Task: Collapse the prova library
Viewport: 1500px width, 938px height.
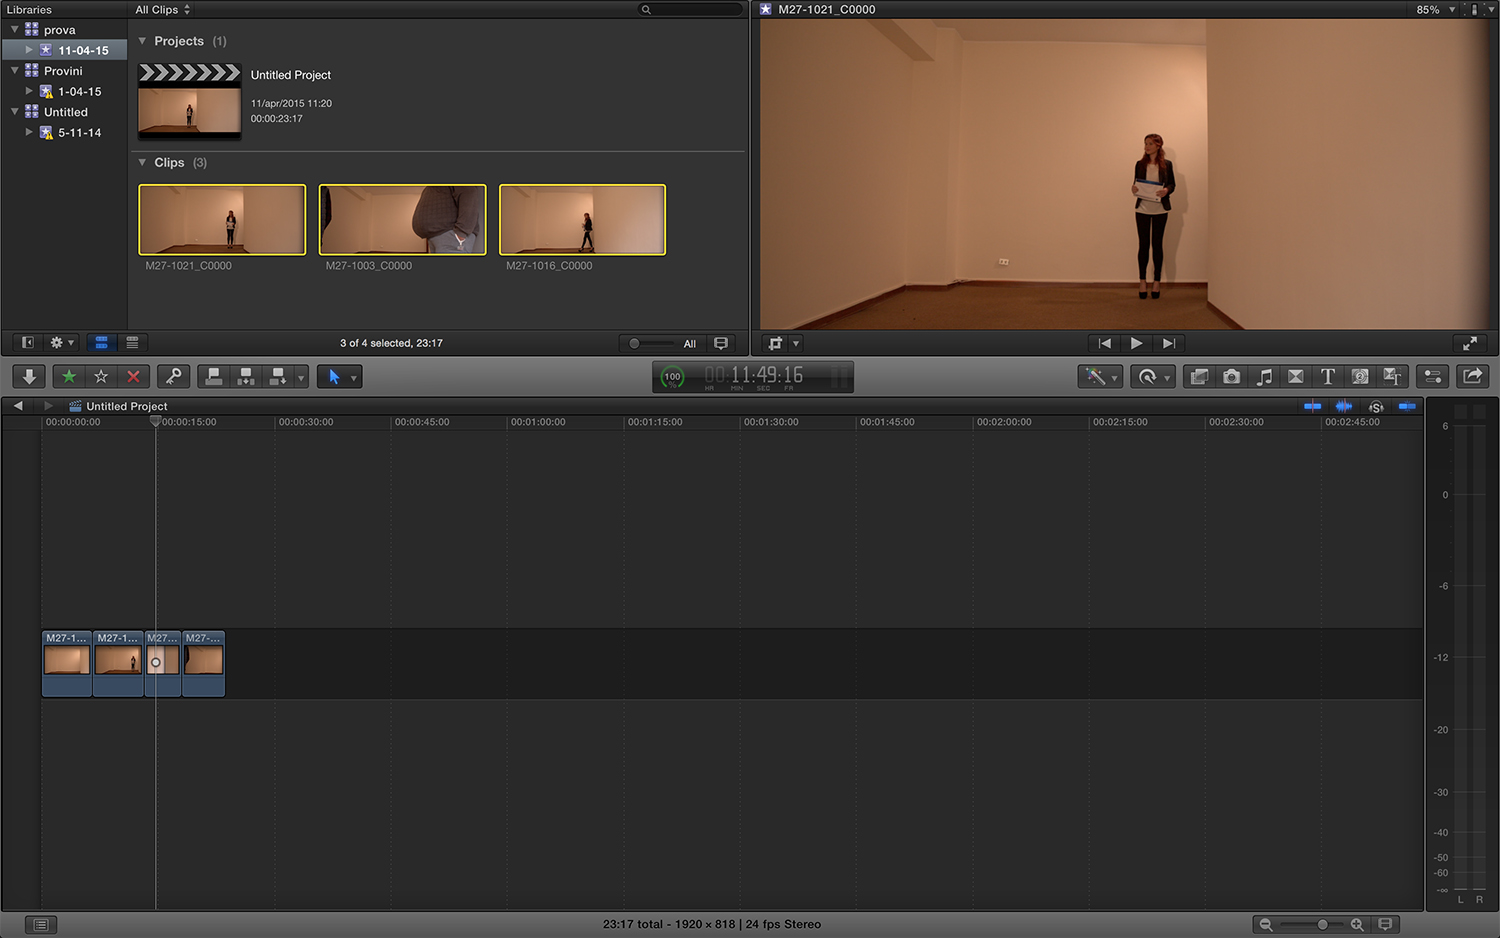Action: (15, 30)
